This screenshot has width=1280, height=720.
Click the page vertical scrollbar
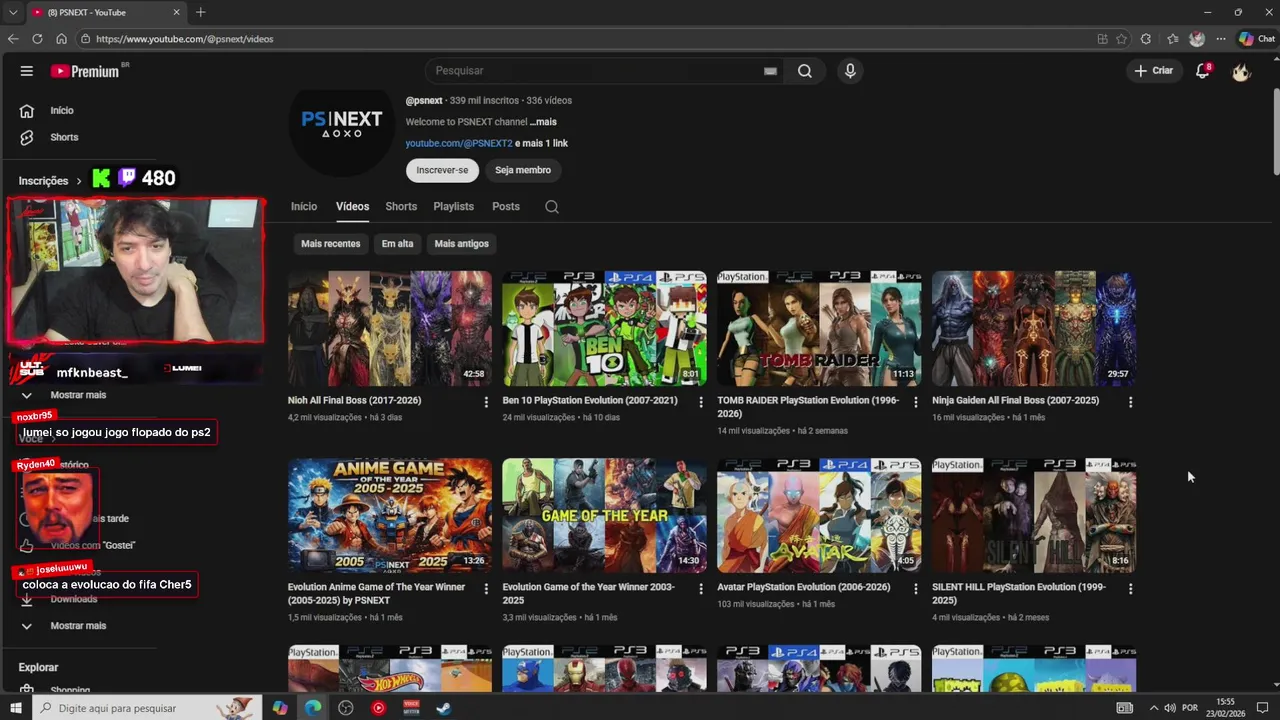(x=1275, y=130)
